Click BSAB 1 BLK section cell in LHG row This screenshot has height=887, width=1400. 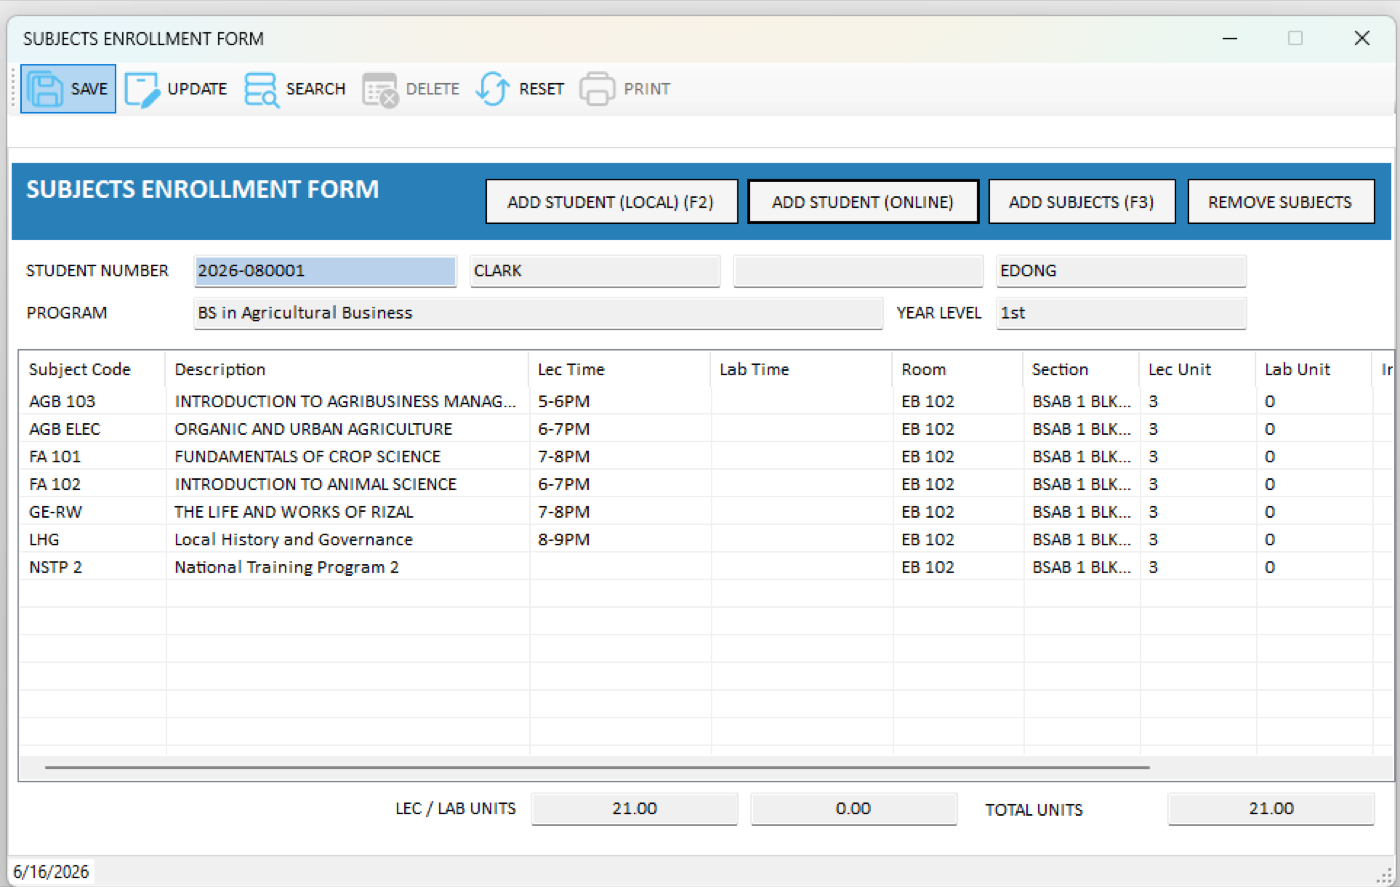(1081, 540)
